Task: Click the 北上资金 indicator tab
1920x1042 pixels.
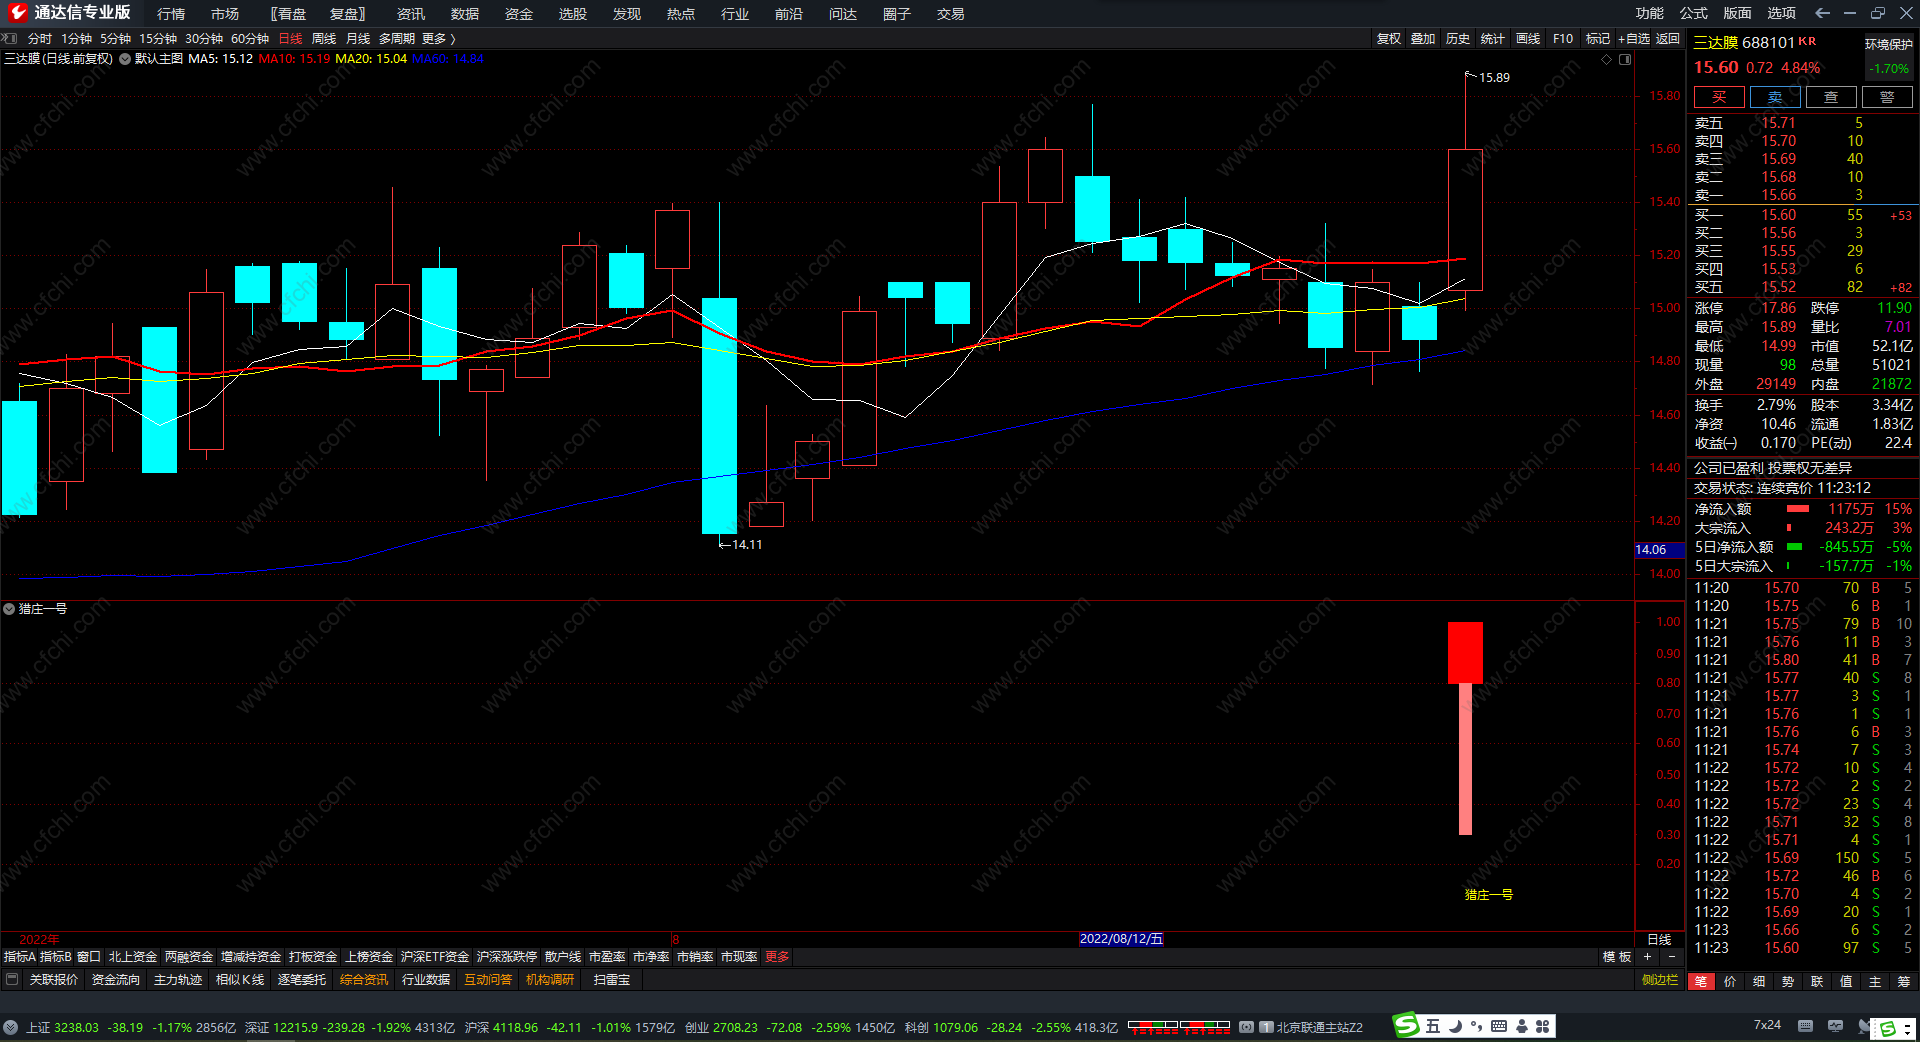Action: [x=133, y=957]
